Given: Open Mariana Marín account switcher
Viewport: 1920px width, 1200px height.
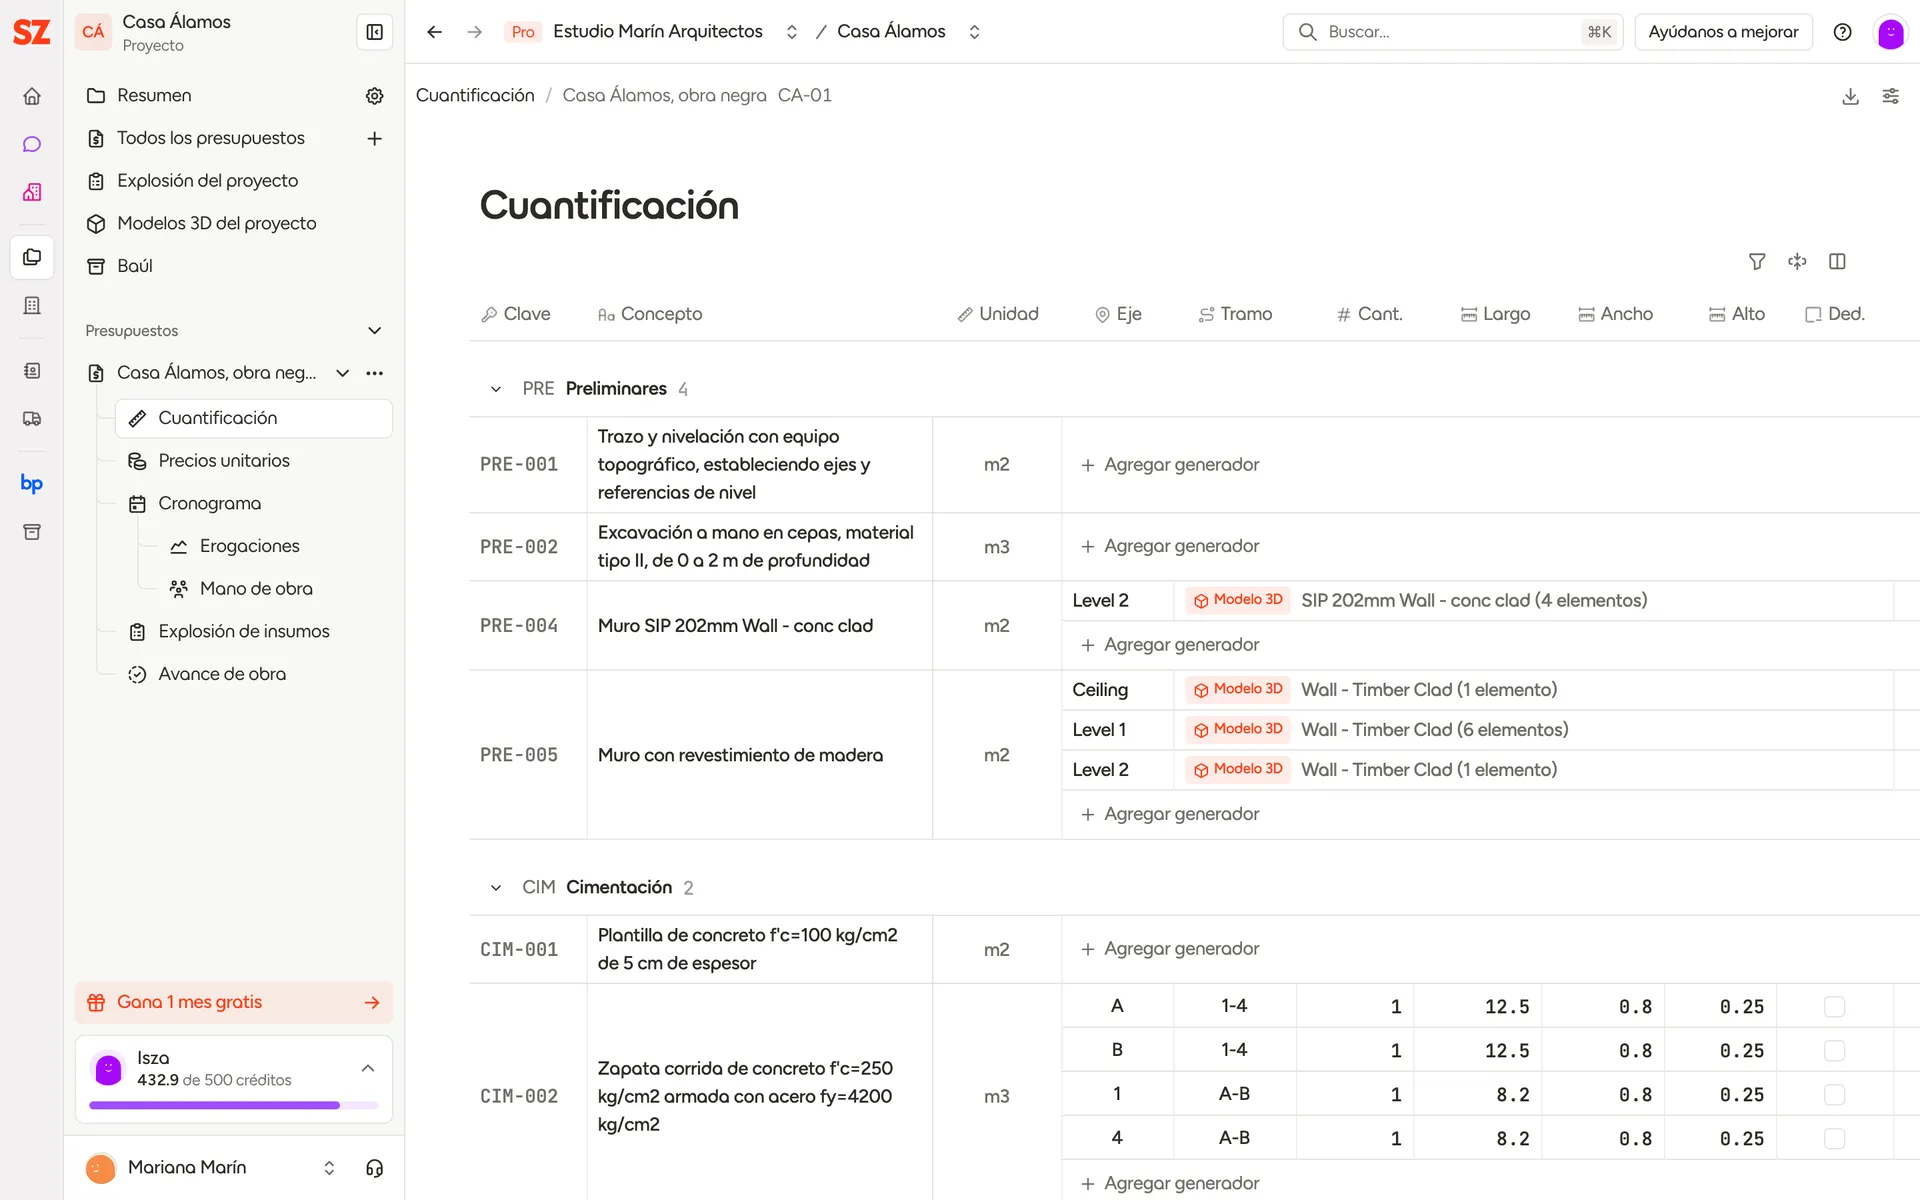Looking at the screenshot, I should 329,1168.
